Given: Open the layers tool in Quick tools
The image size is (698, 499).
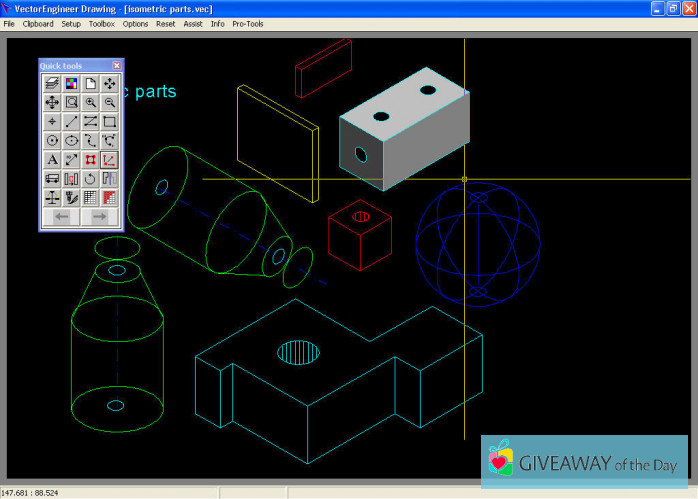Looking at the screenshot, I should pos(52,83).
